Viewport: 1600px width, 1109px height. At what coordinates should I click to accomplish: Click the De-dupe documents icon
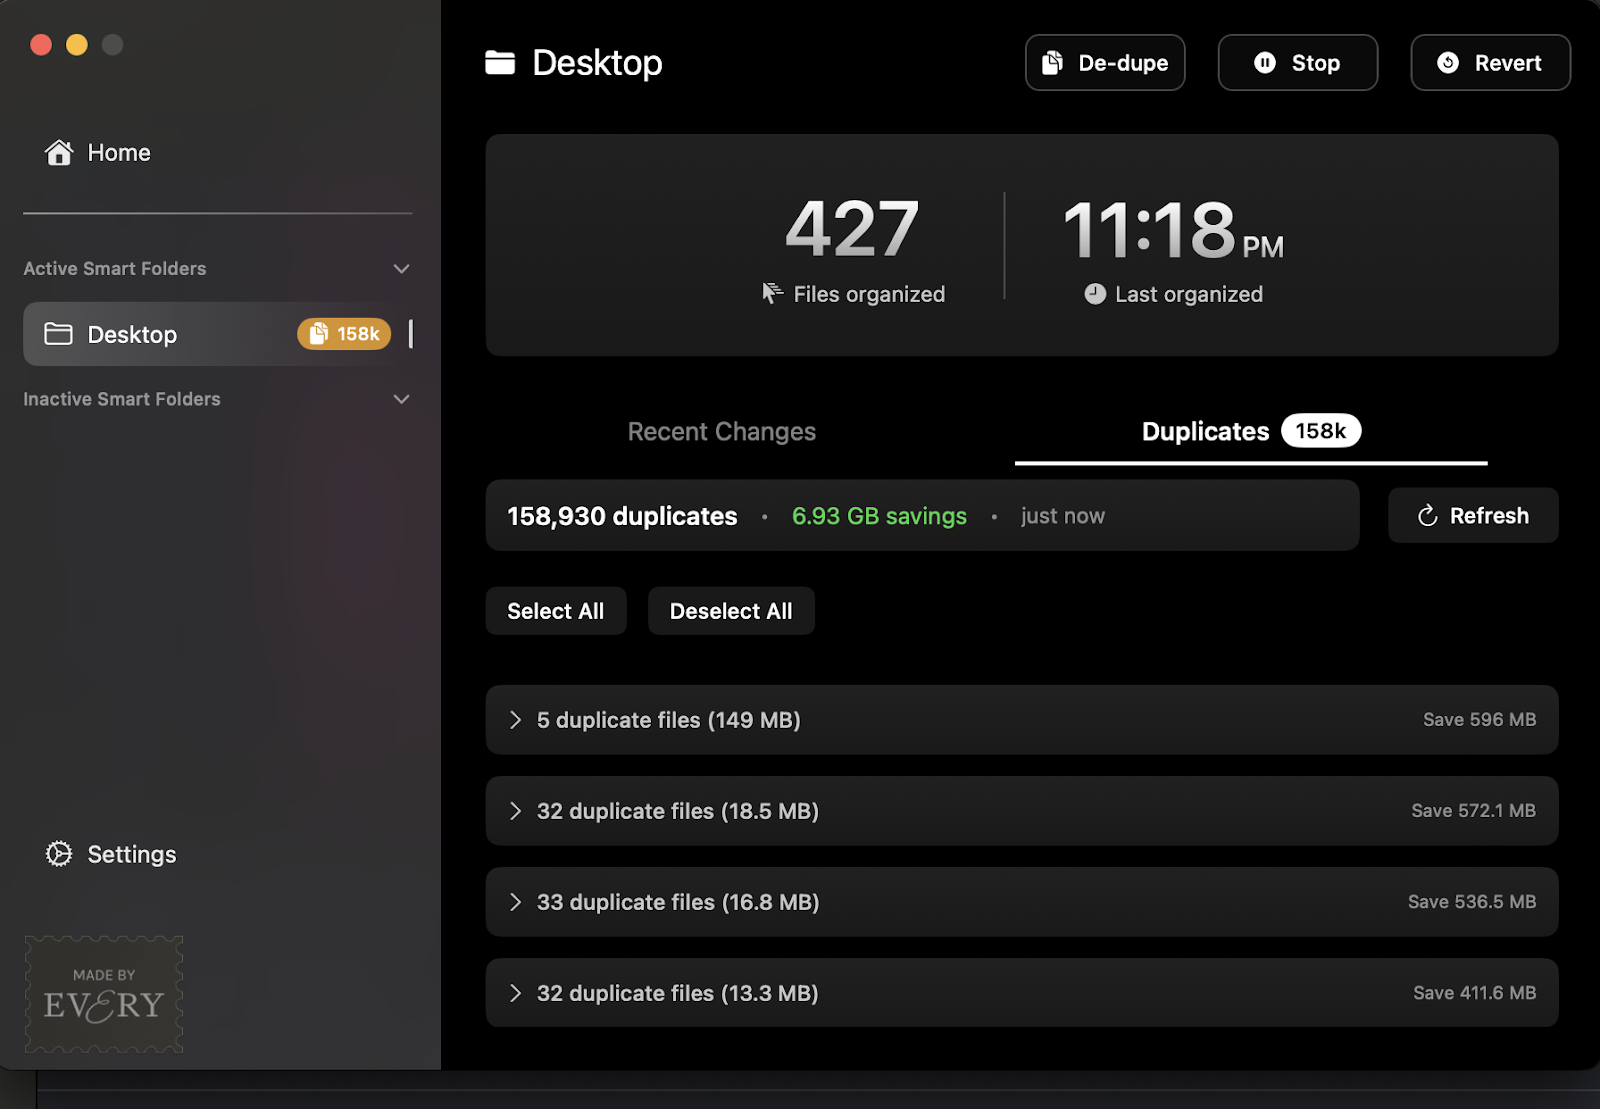point(1051,62)
